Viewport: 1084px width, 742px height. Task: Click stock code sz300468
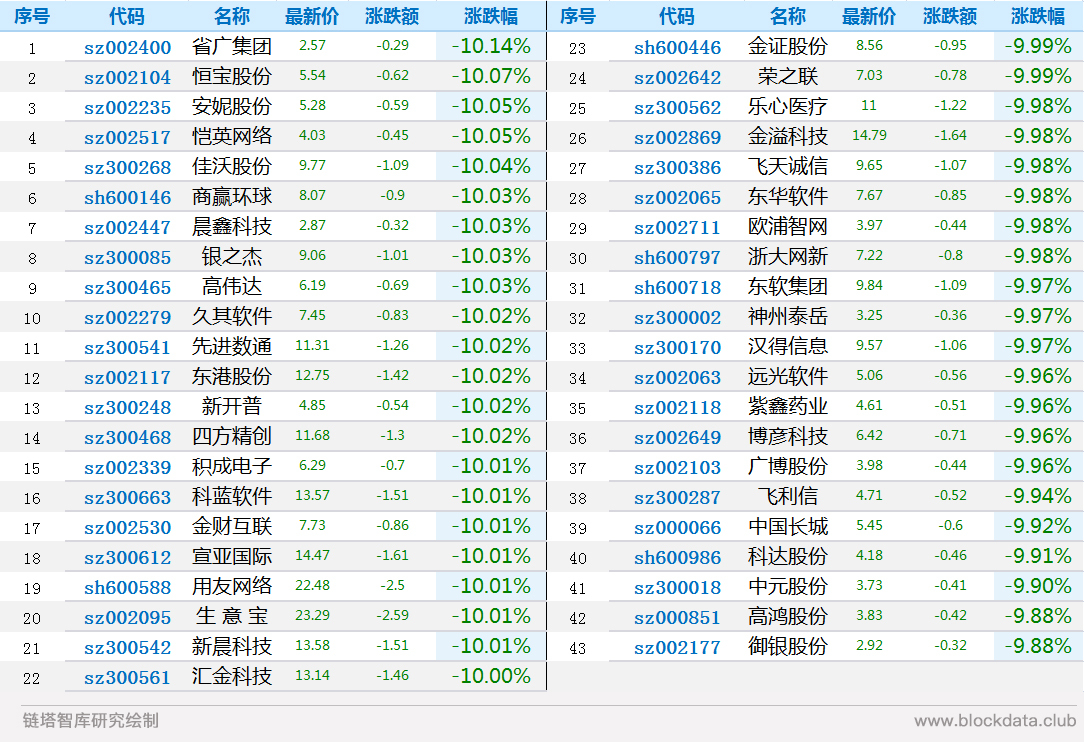pos(127,437)
